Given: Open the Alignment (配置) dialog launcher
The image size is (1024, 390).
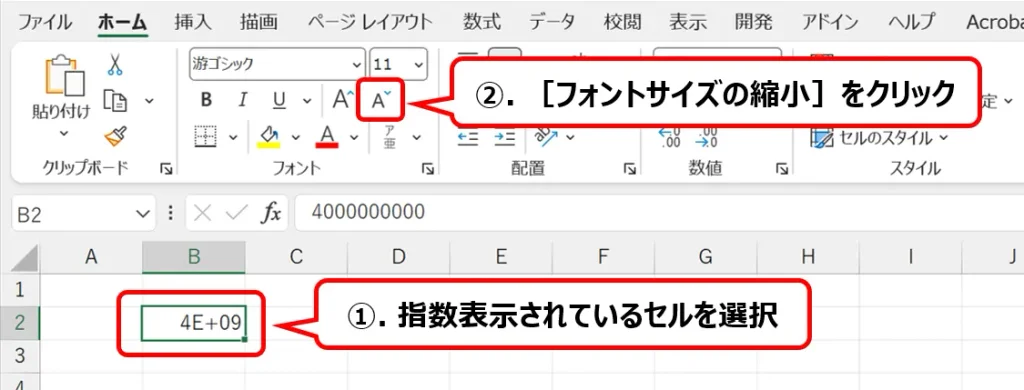Looking at the screenshot, I should pos(630,169).
